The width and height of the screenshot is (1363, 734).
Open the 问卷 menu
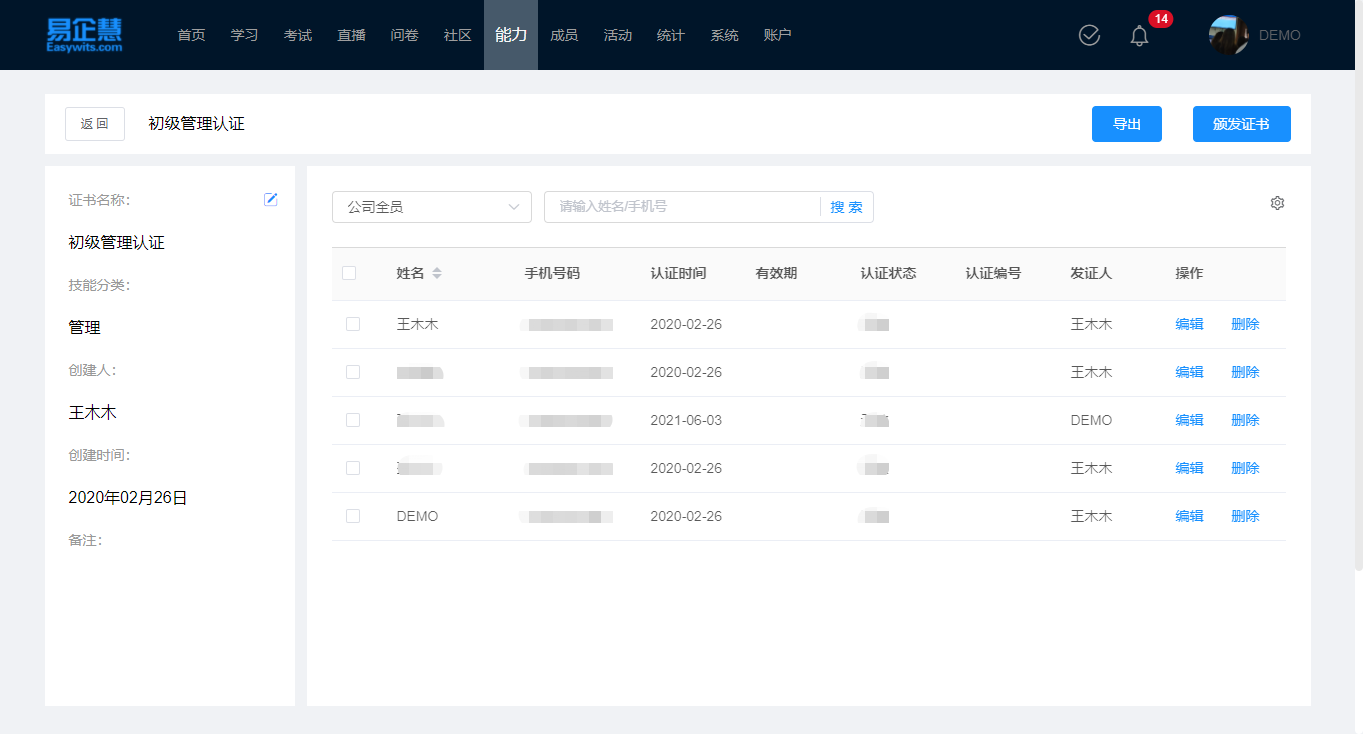point(404,35)
